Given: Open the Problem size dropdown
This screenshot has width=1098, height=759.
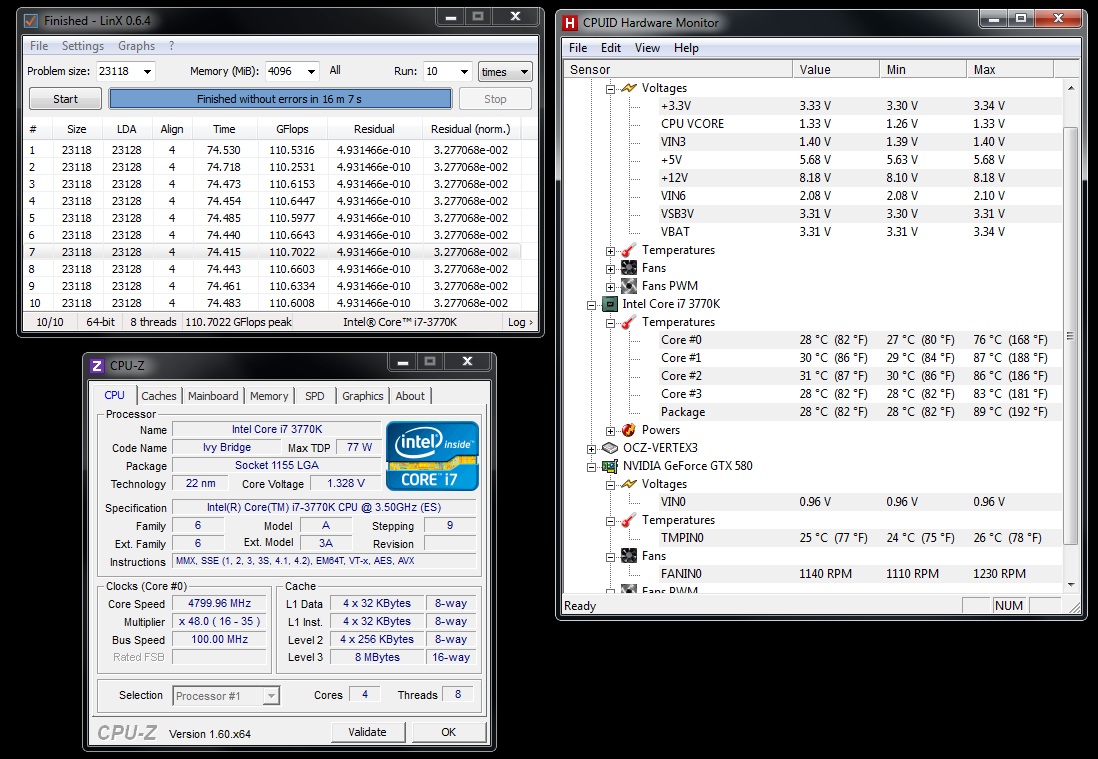Looking at the screenshot, I should 147,72.
